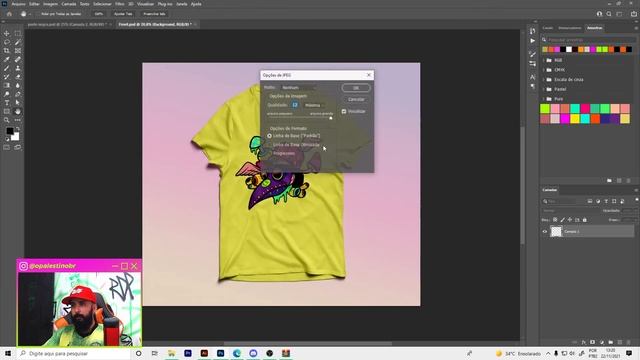Open the Imagem menu

(x=51, y=4)
